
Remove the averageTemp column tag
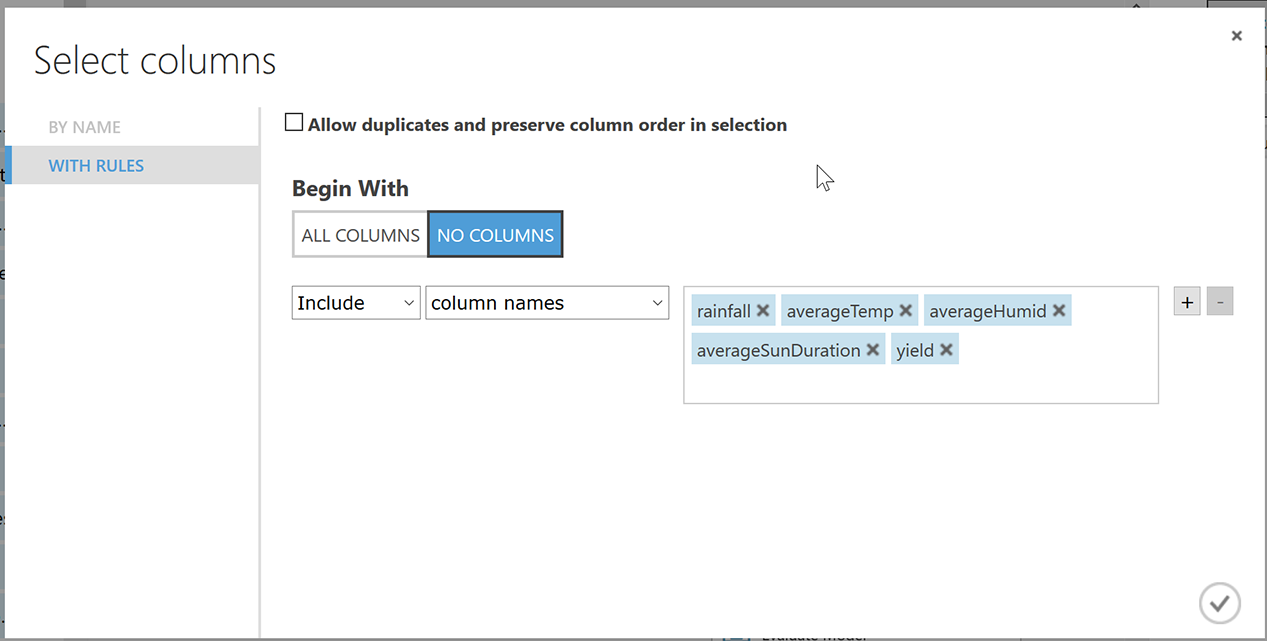pos(906,311)
